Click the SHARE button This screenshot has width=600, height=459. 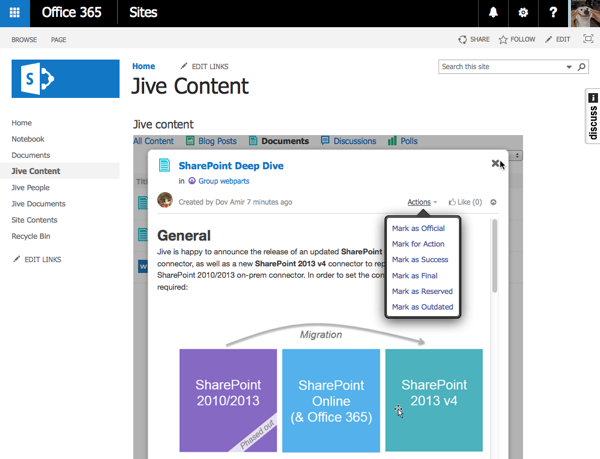click(x=474, y=39)
